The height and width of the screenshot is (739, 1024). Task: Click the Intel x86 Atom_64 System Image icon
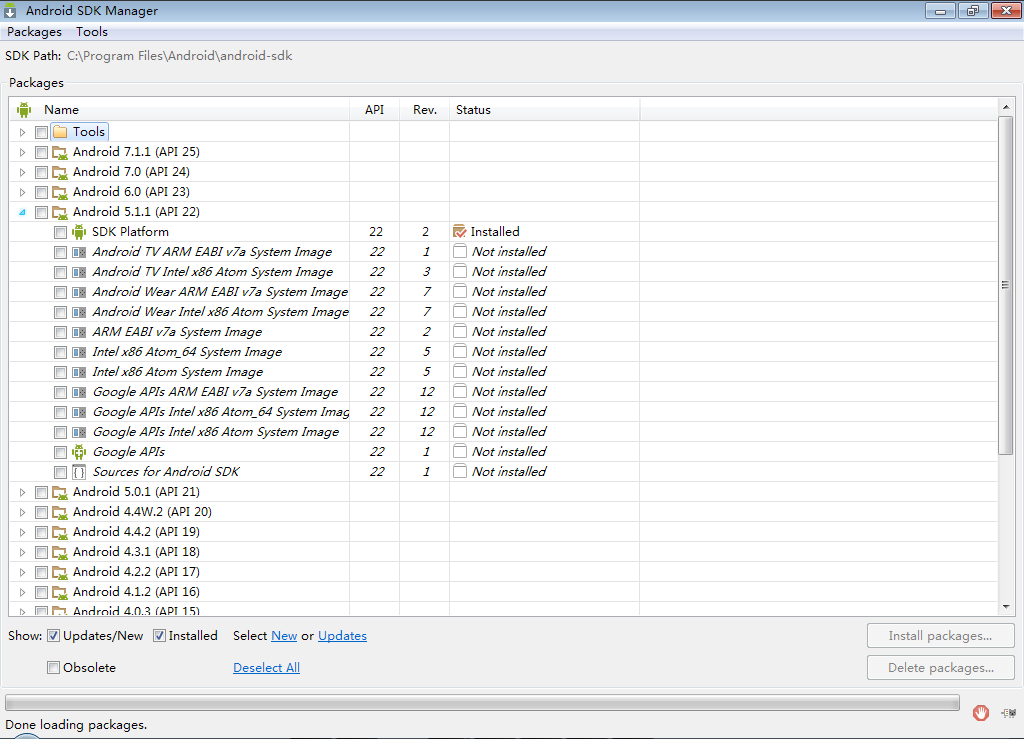coord(79,353)
